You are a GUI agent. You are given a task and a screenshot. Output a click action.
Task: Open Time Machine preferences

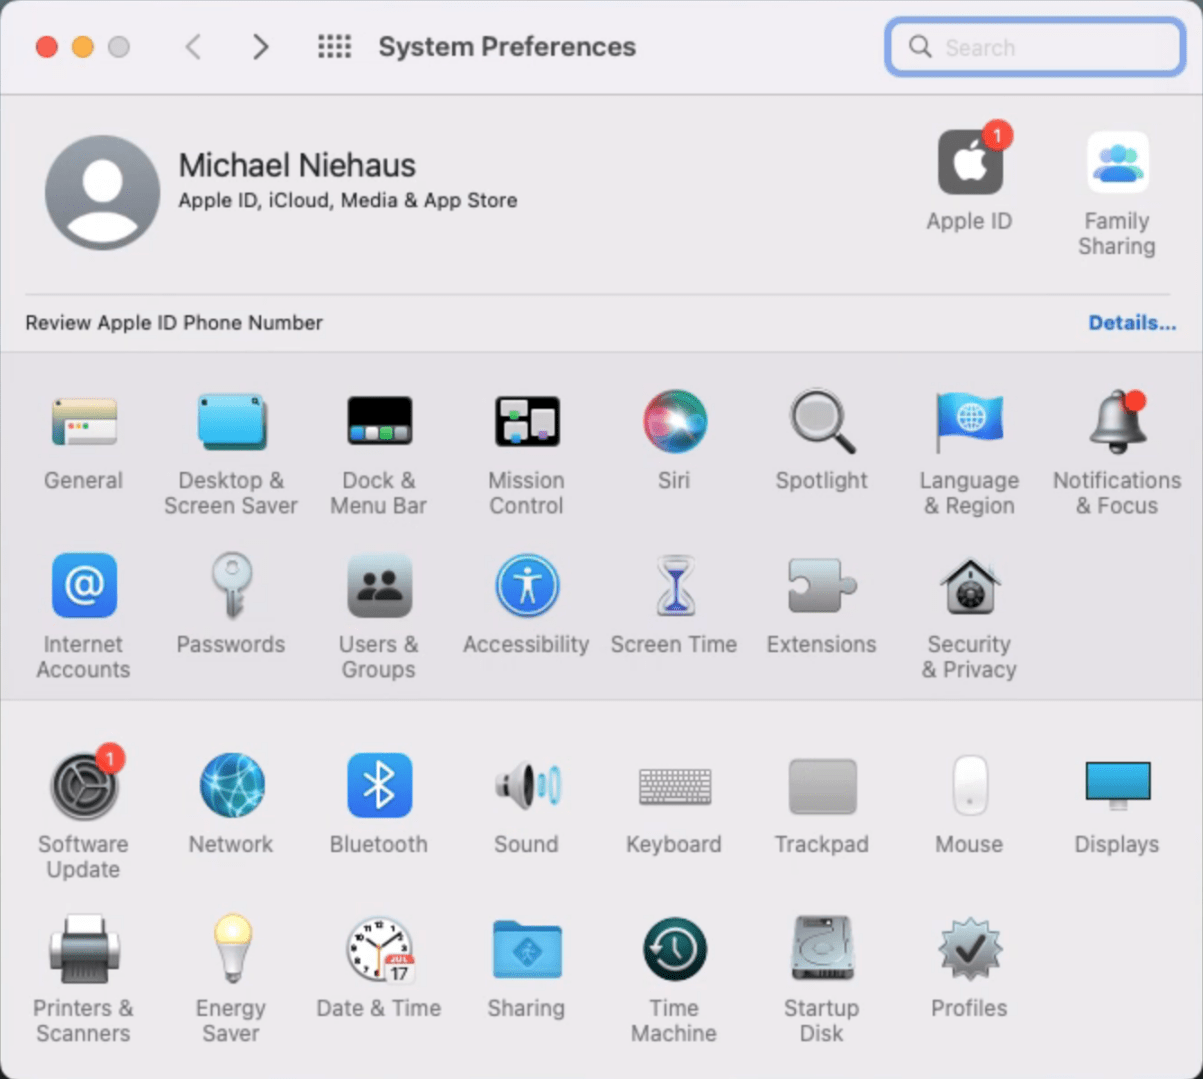[x=674, y=951]
